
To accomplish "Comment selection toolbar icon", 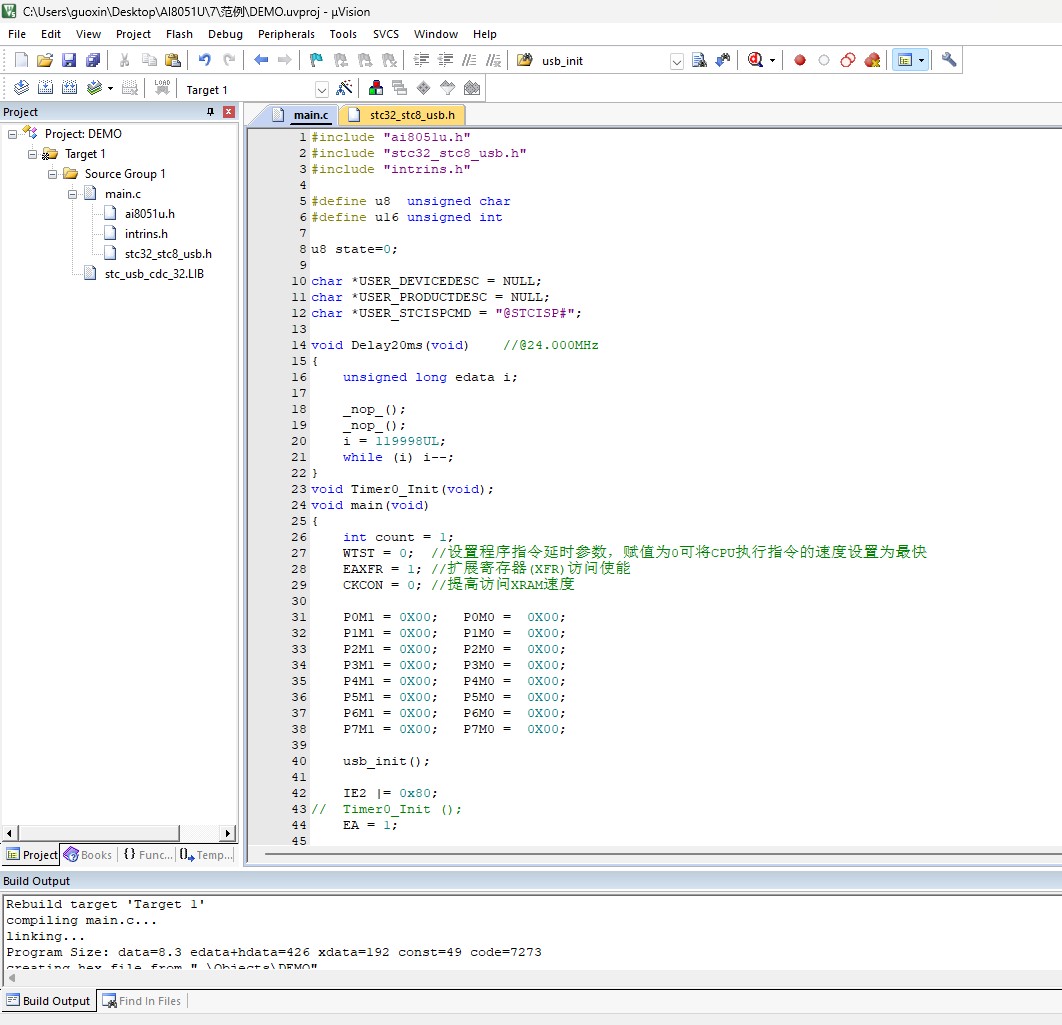I will point(469,60).
